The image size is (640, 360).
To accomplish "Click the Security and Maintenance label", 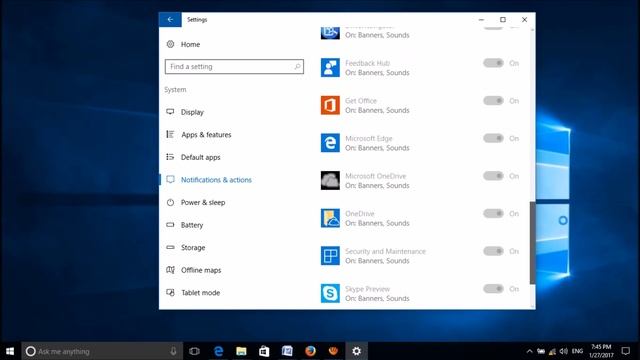I will tap(385, 251).
